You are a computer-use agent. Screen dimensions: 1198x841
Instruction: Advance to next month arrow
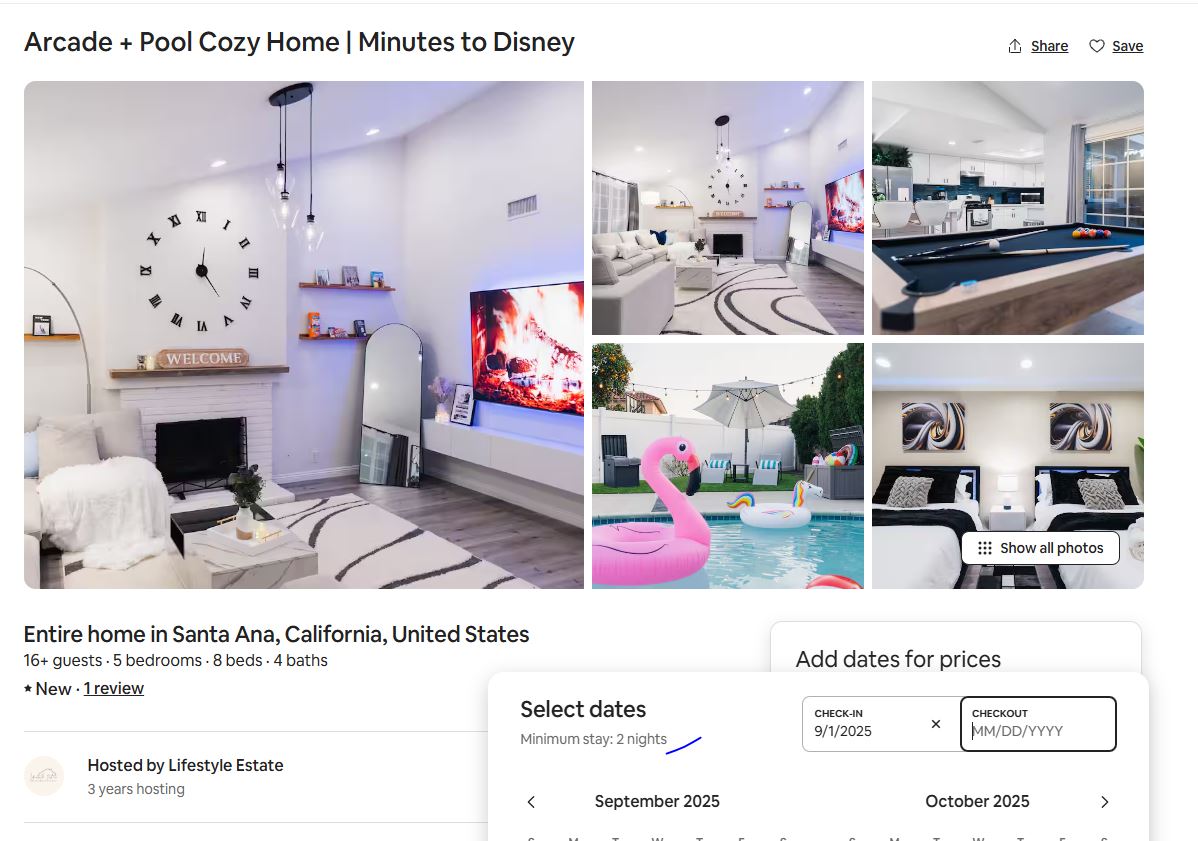pos(1104,801)
